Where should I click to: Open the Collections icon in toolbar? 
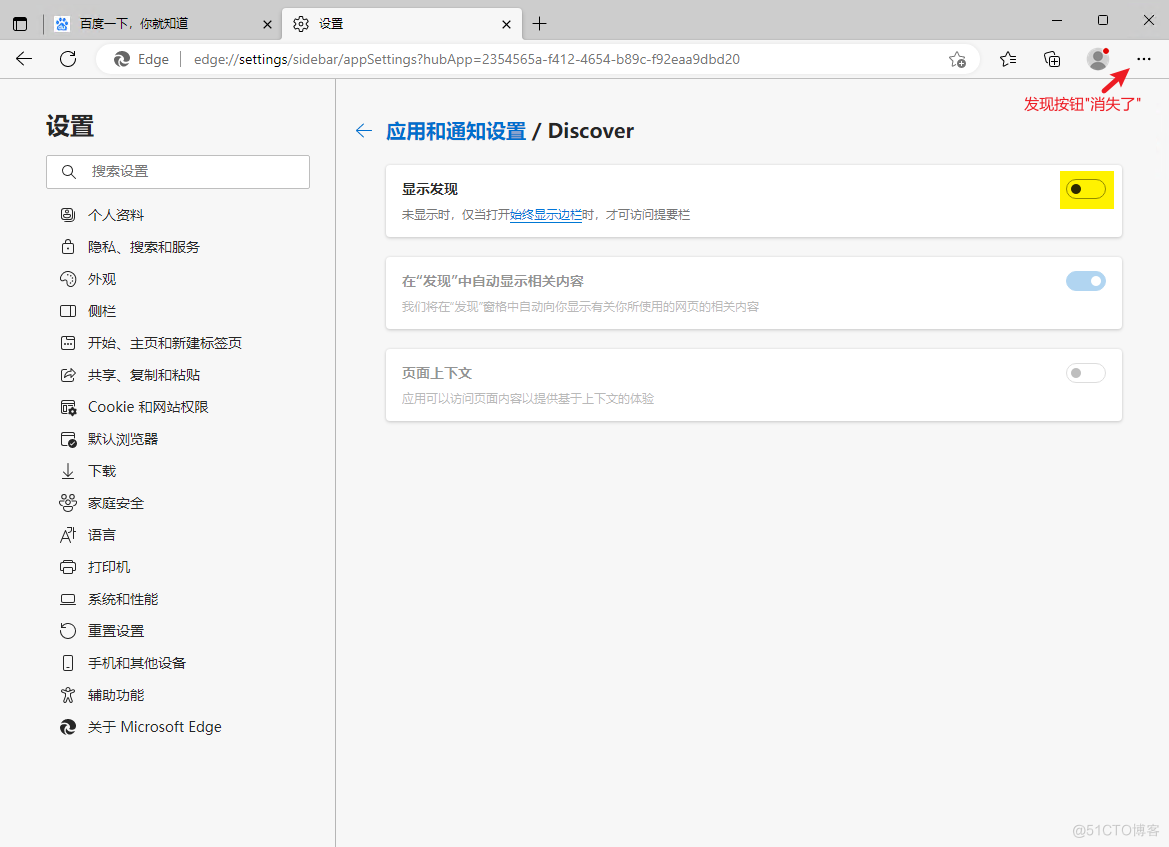(1052, 59)
